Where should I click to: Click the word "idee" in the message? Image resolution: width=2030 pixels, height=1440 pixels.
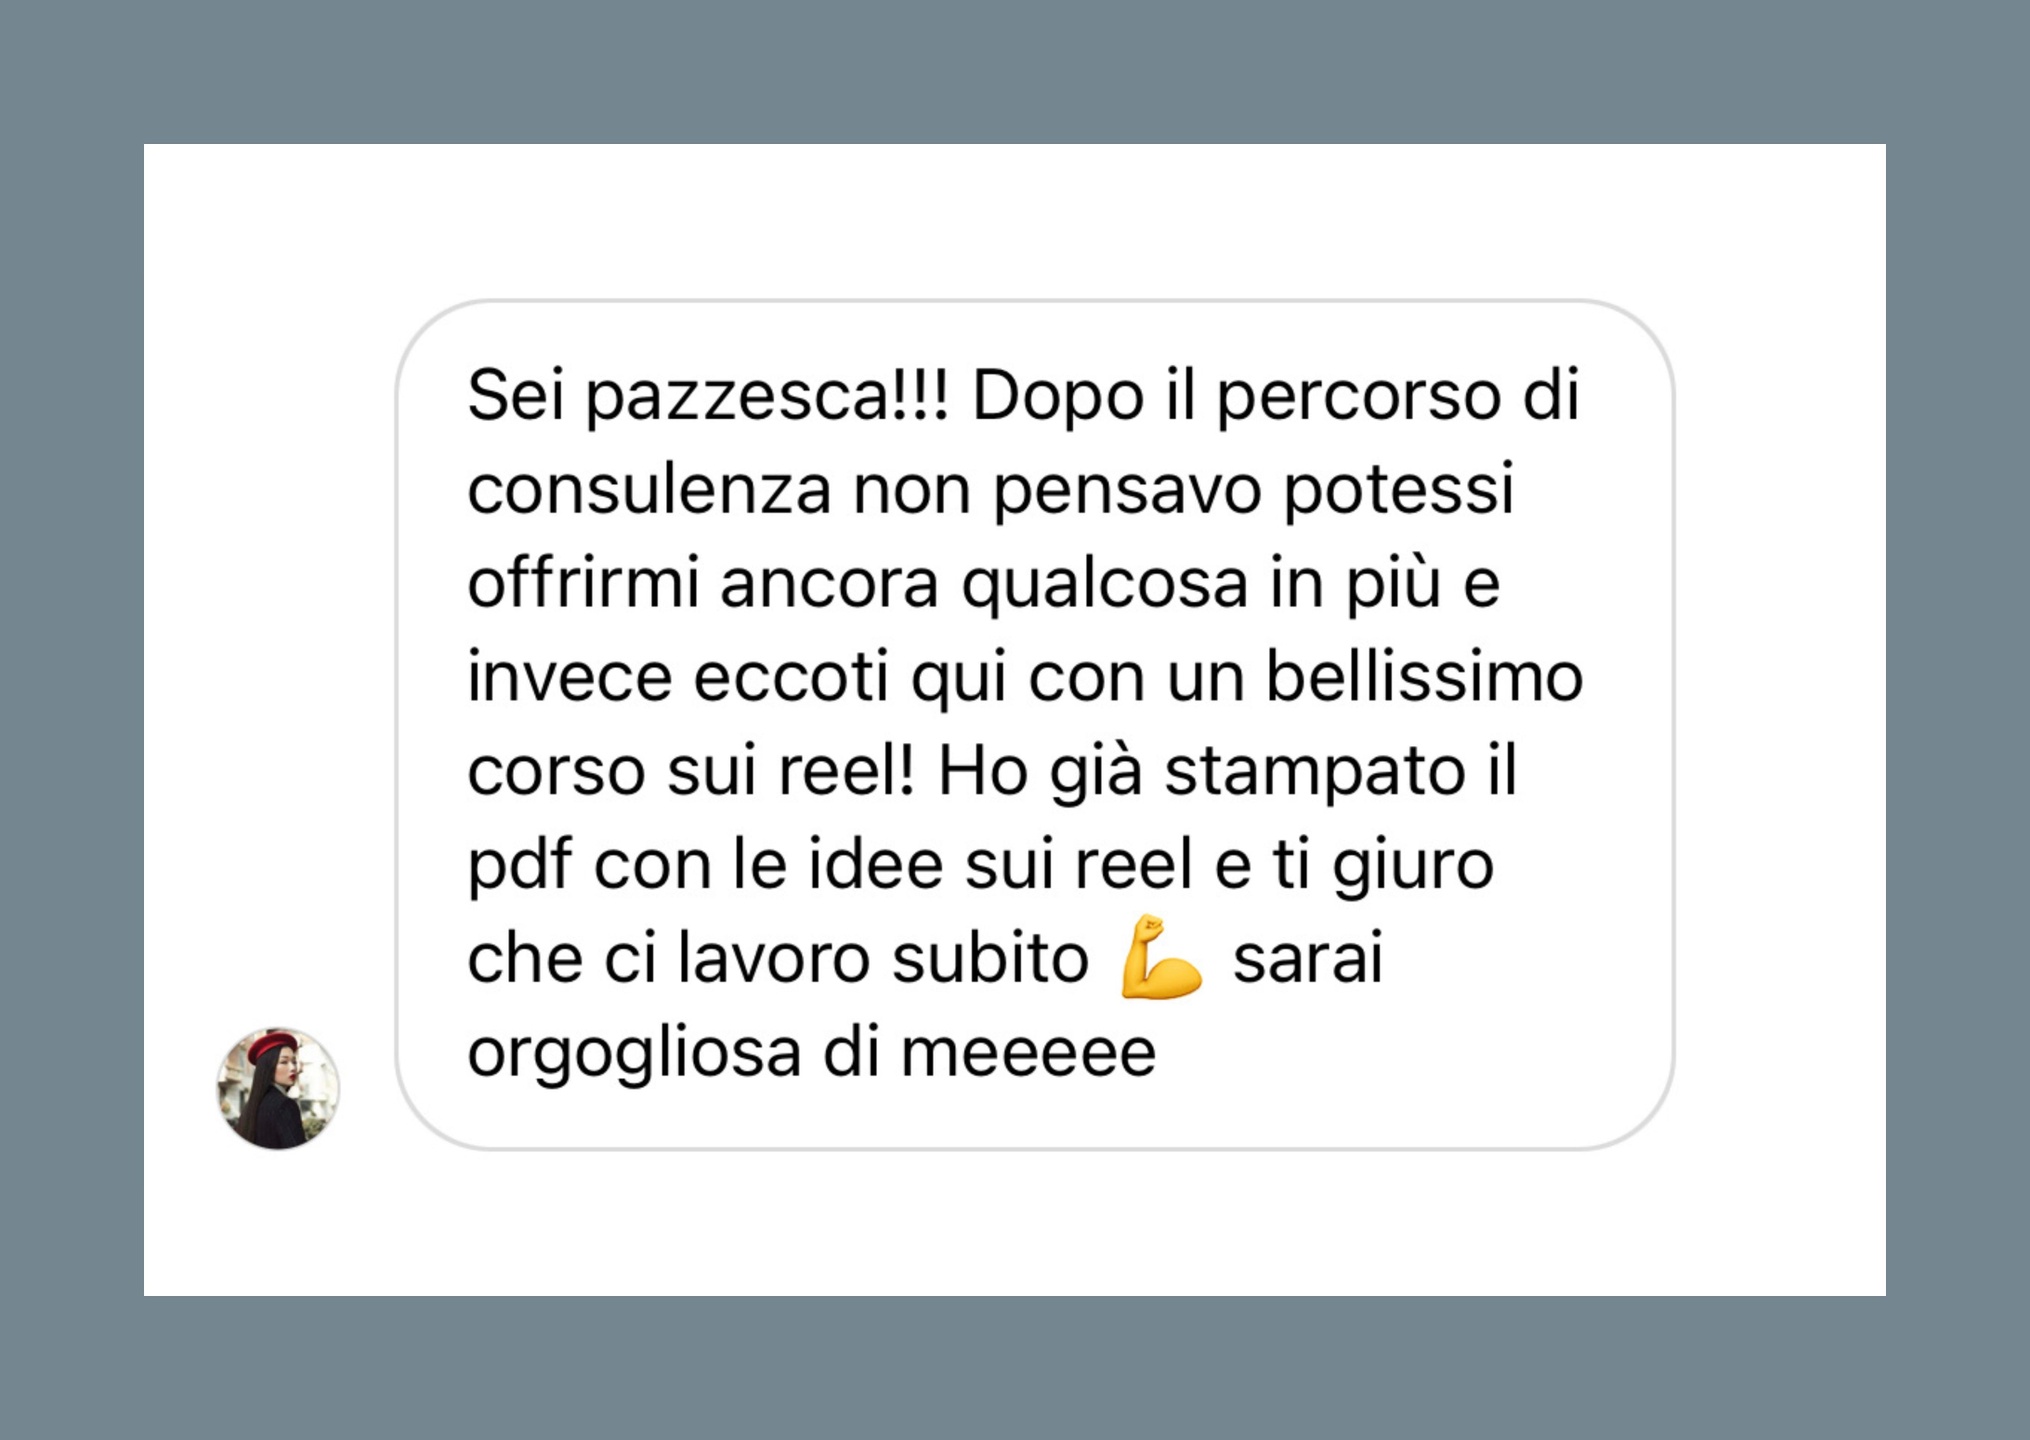pyautogui.click(x=875, y=865)
